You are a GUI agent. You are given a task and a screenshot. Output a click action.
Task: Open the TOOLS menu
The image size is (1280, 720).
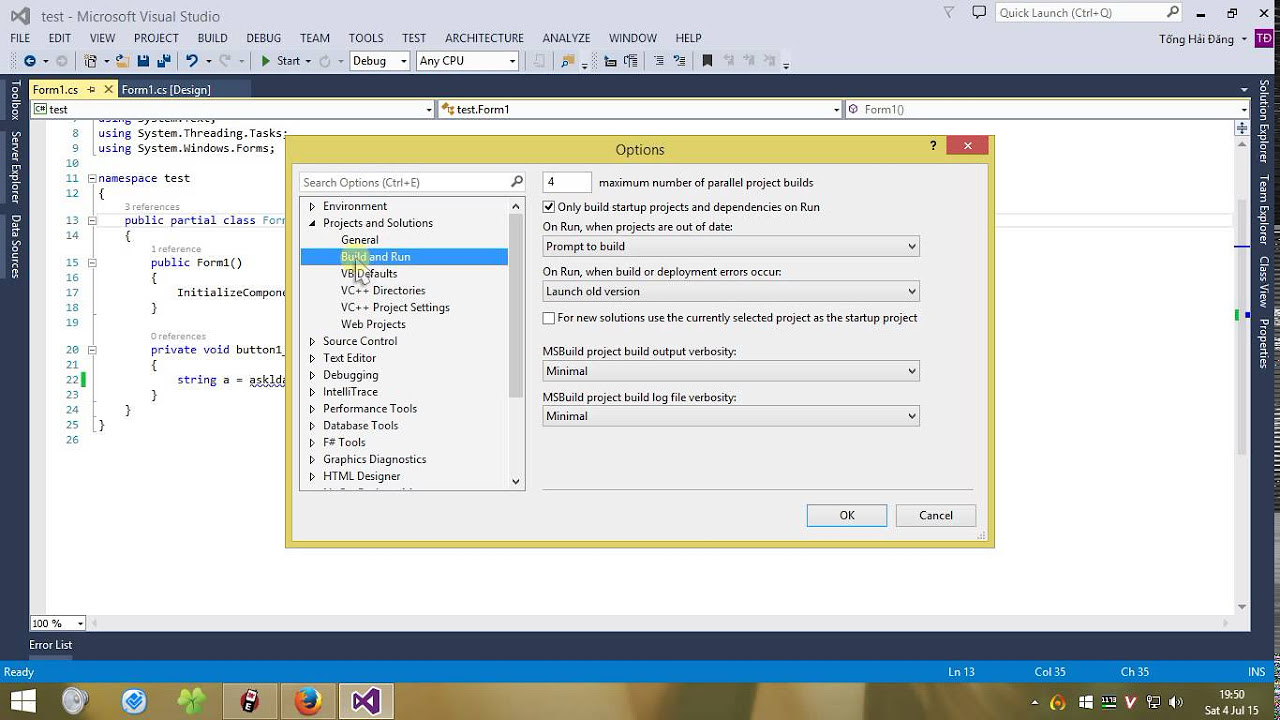[366, 38]
